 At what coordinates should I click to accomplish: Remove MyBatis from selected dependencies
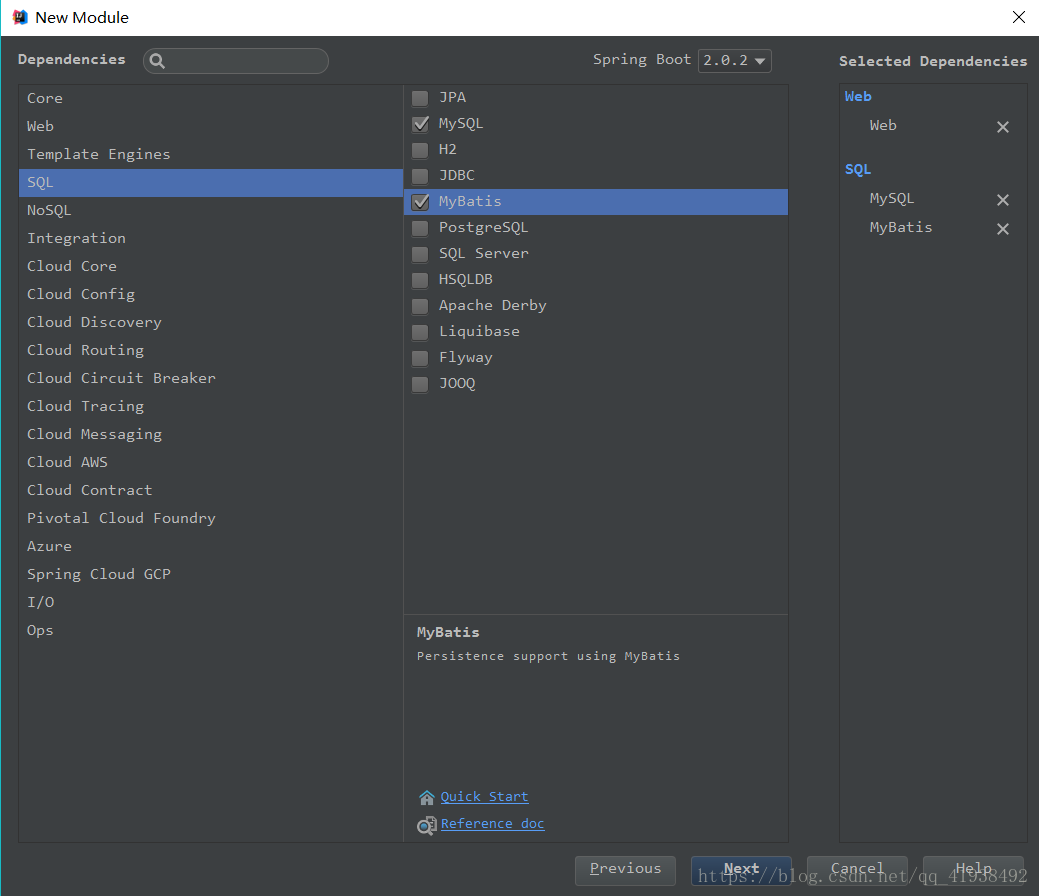click(1003, 229)
